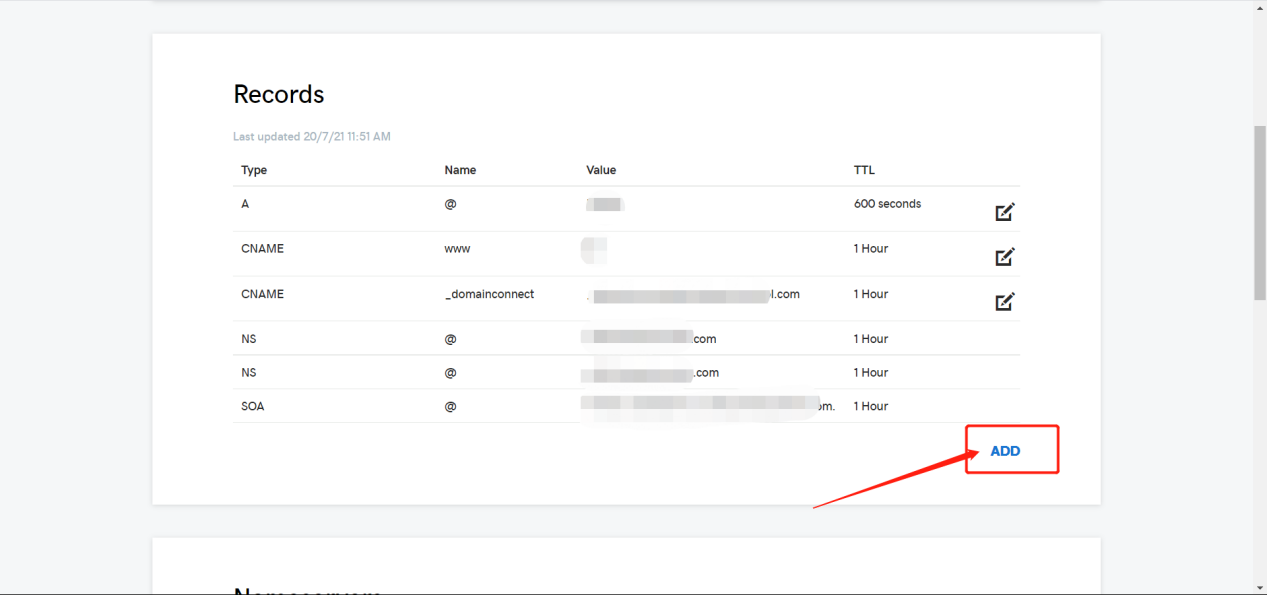Image resolution: width=1267 pixels, height=595 pixels.
Task: Click the Type column header
Action: click(x=254, y=170)
